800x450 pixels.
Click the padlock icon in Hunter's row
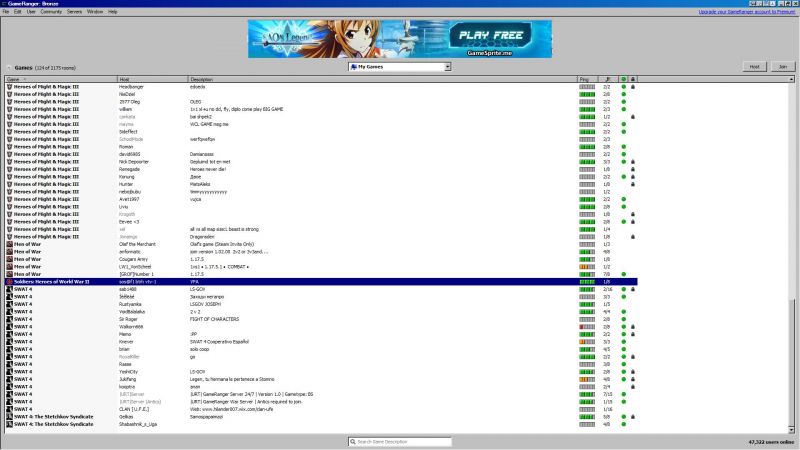pyautogui.click(x=633, y=184)
